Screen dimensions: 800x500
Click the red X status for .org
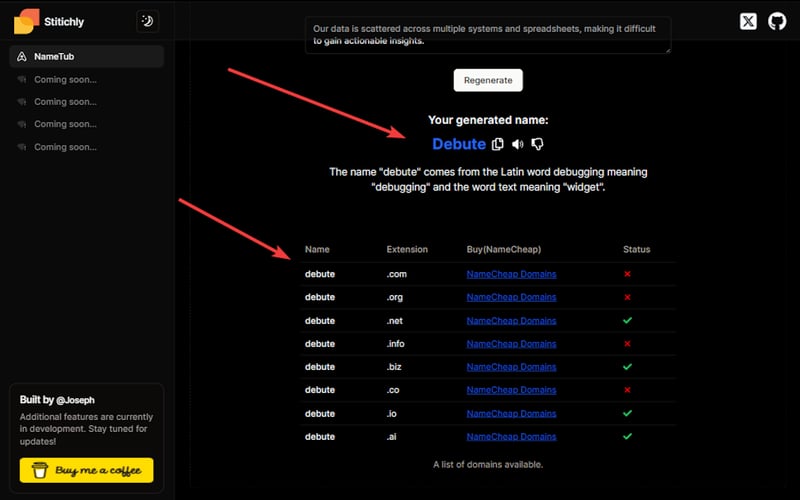pyautogui.click(x=627, y=297)
